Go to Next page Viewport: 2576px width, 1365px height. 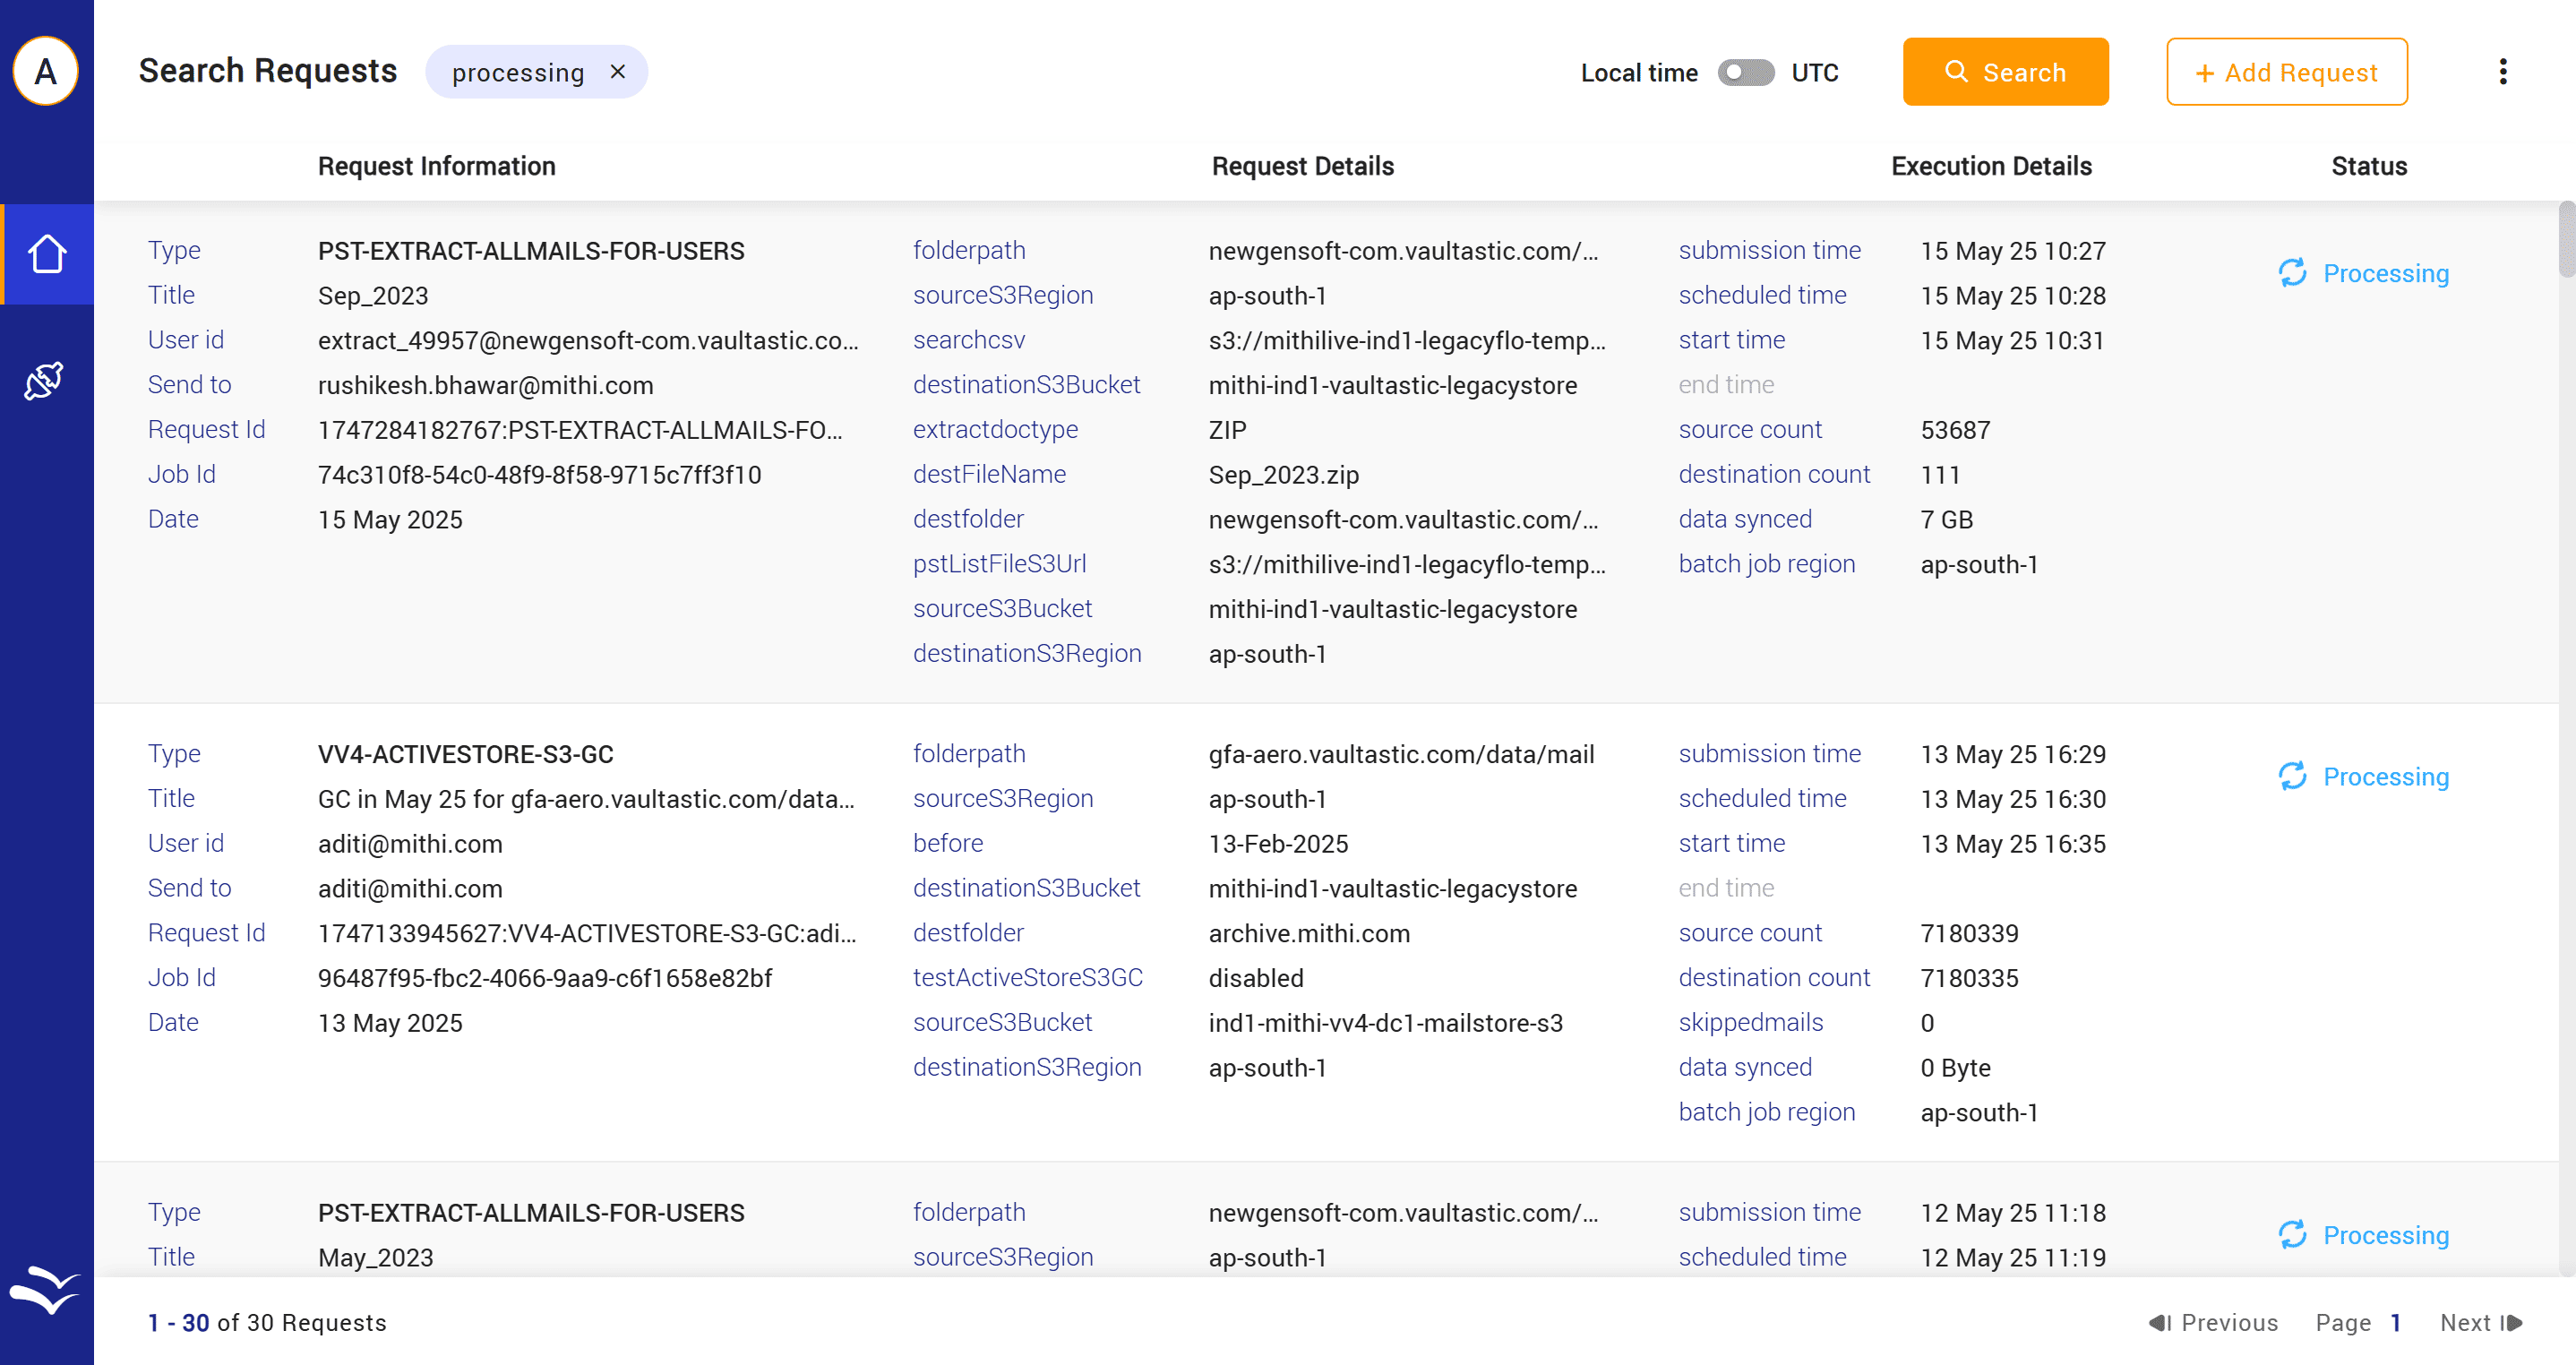pos(2480,1323)
